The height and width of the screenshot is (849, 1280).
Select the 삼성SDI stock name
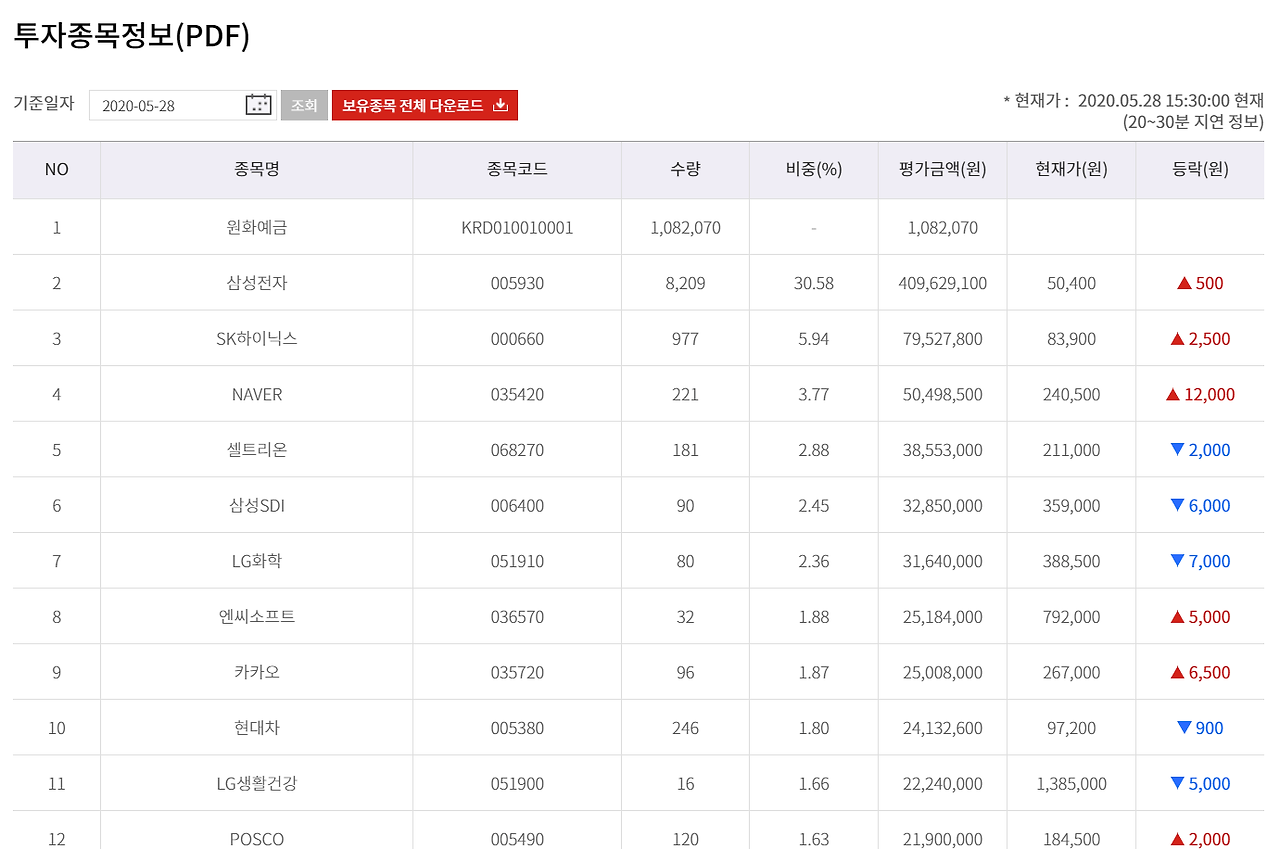point(256,506)
